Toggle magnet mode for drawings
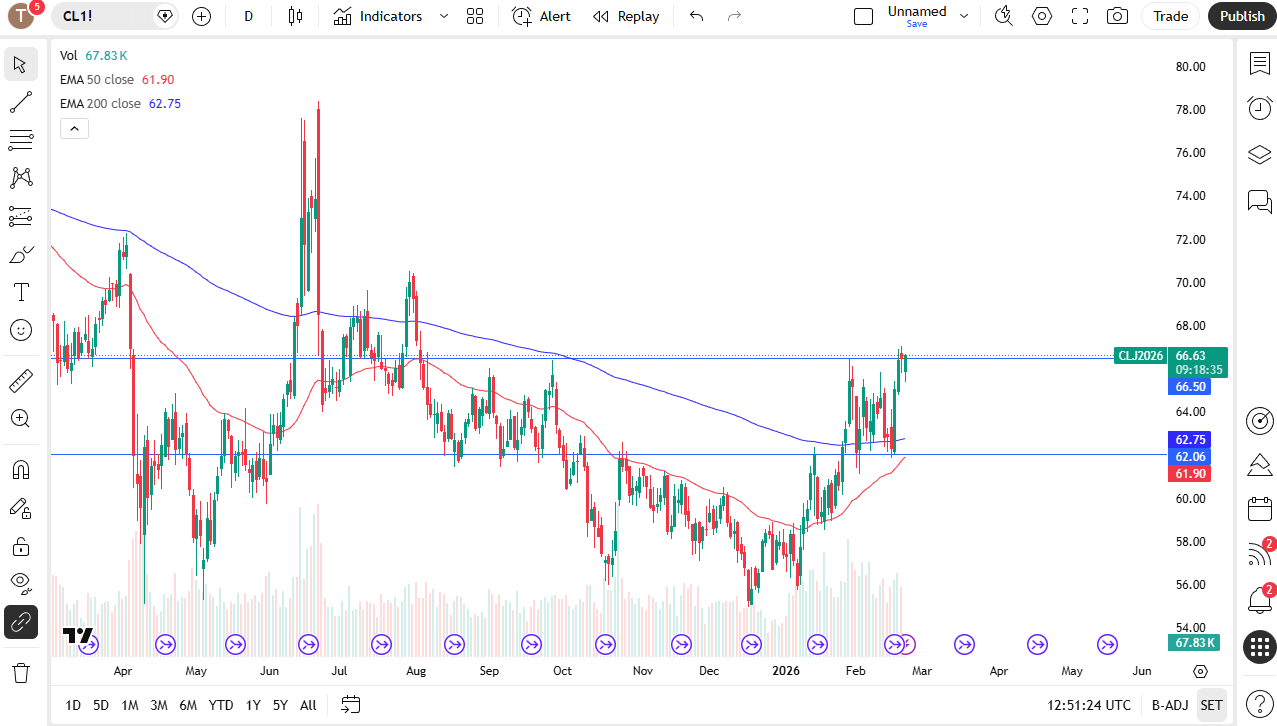 (20, 469)
